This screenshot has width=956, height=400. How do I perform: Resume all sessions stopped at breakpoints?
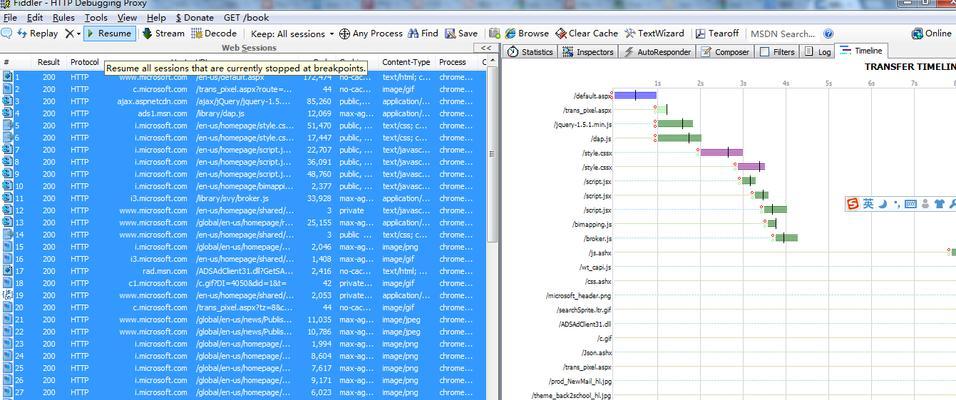[x=109, y=34]
